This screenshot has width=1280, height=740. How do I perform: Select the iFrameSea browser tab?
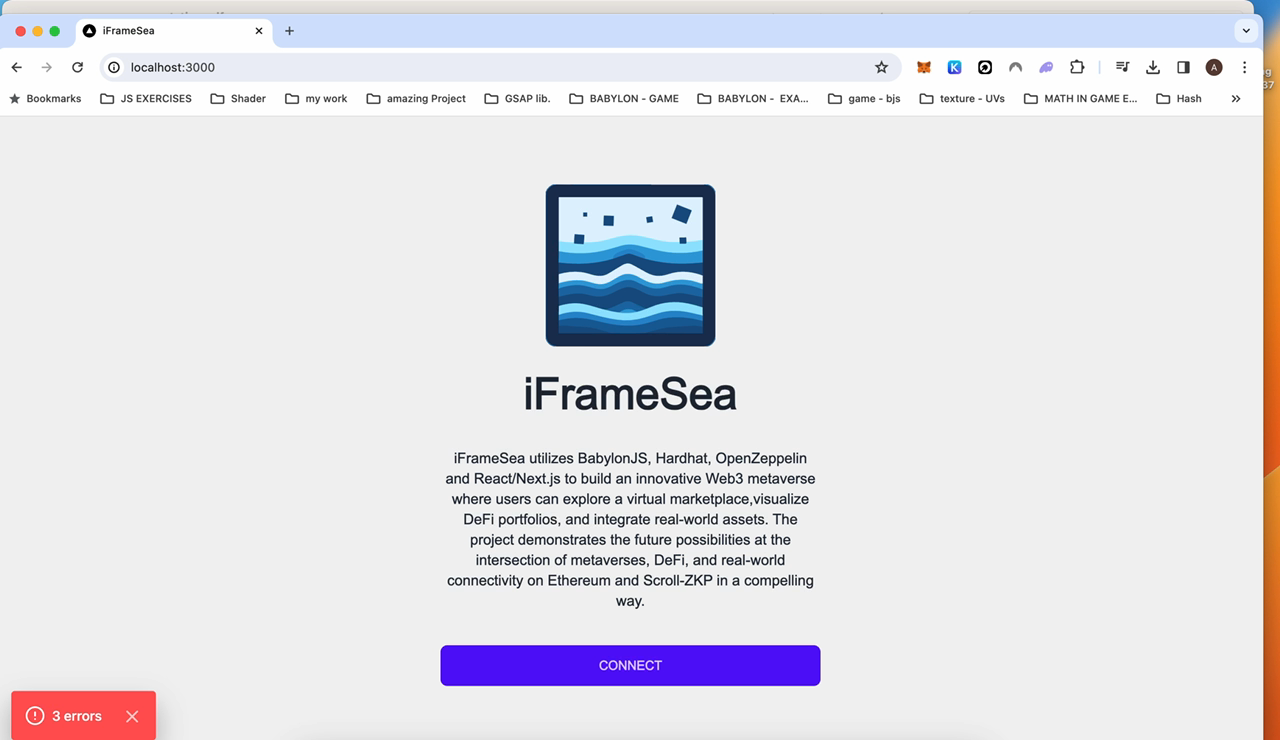tap(174, 31)
